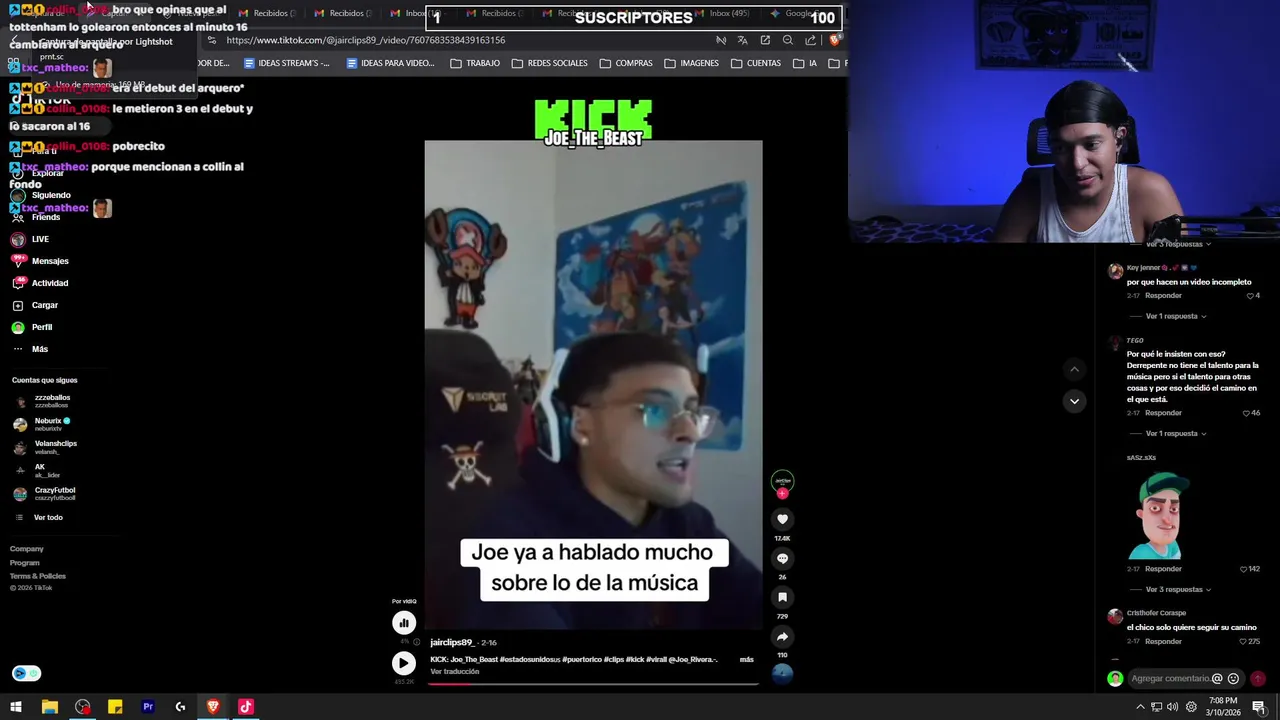This screenshot has width=1280, height=720.
Task: Expand 'Ver 3 respuestas' under sASz.sXs comment
Action: (1178, 589)
